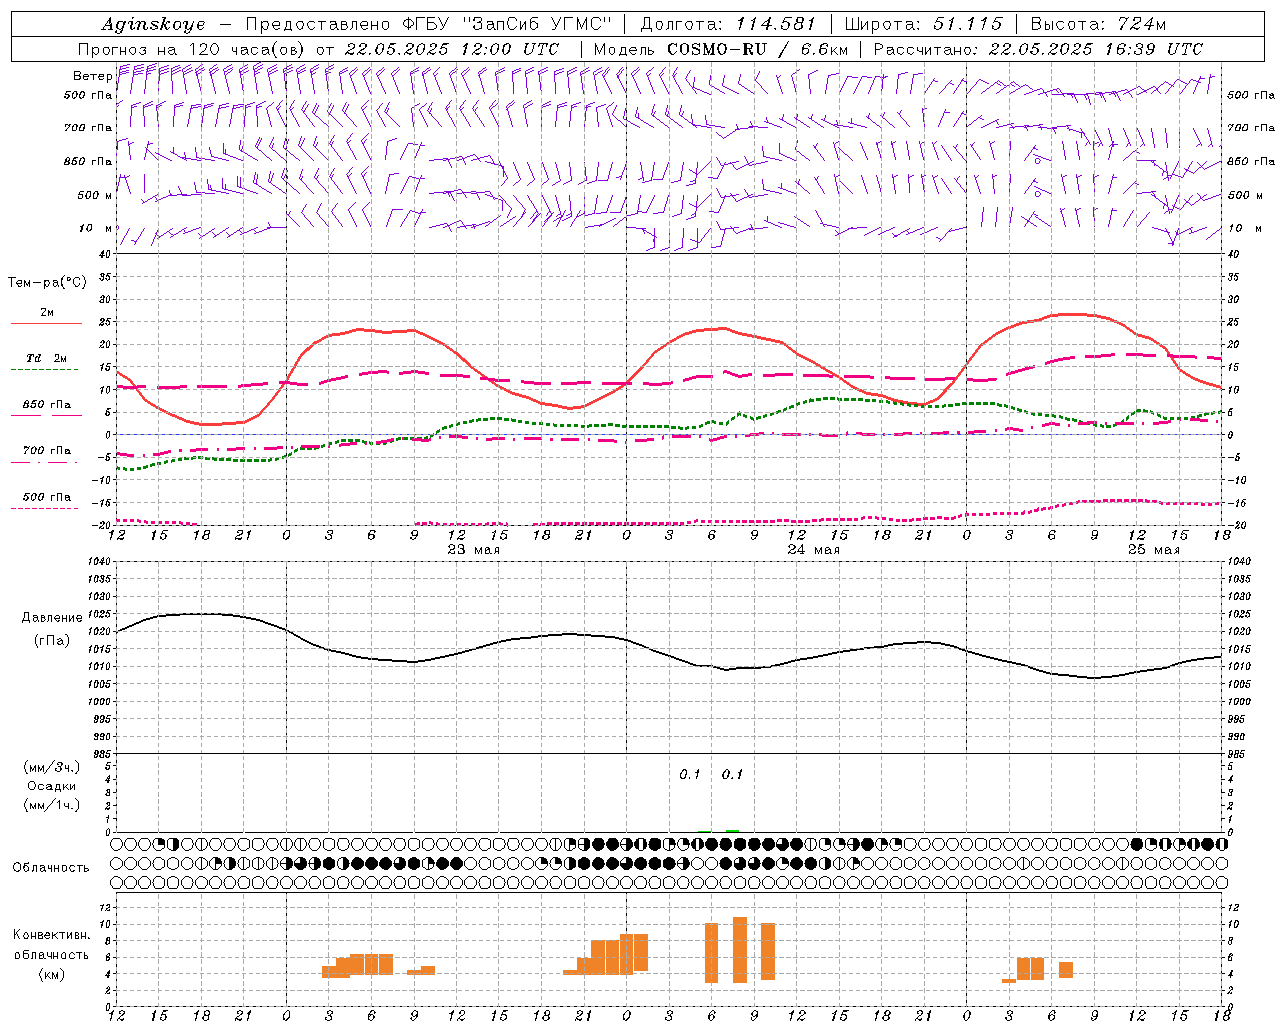Click the Долгота: 114.581 value
This screenshot has width=1280, height=1024.
(728, 24)
